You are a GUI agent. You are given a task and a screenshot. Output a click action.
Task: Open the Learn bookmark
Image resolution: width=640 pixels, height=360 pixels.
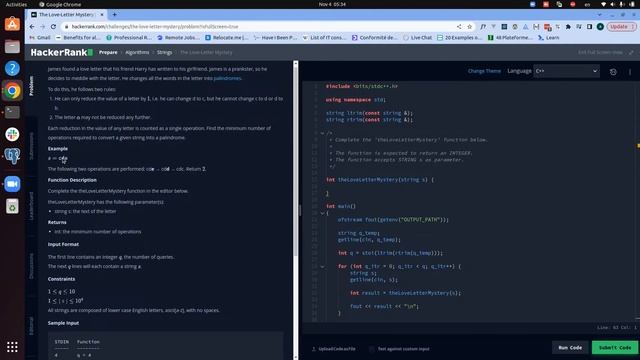pos(548,38)
